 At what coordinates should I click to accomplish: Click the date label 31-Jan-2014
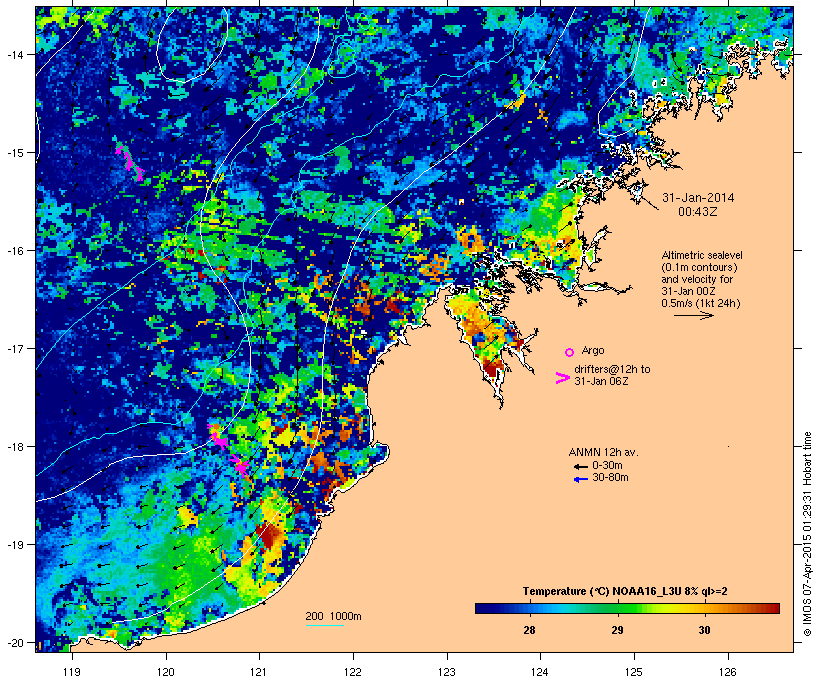tap(698, 198)
